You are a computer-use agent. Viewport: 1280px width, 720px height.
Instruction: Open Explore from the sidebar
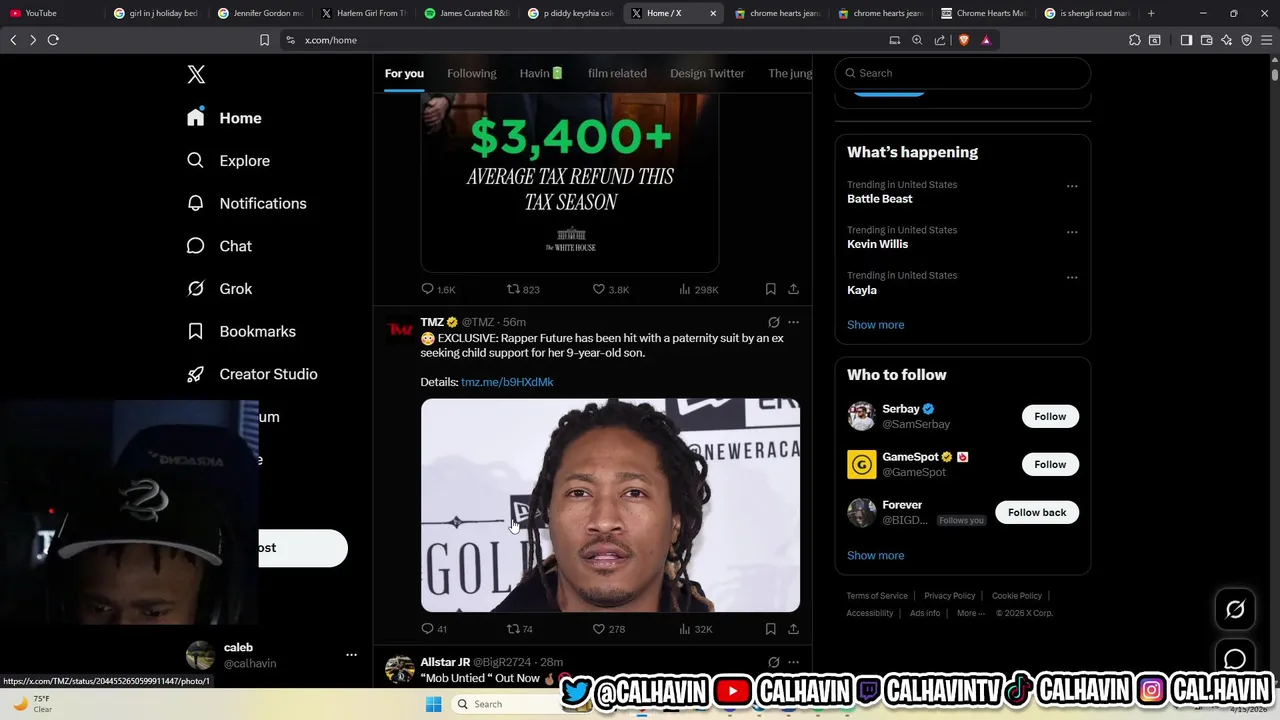point(228,161)
